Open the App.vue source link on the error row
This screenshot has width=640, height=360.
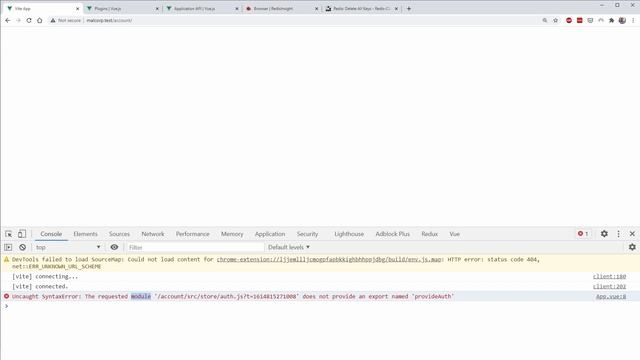point(611,296)
